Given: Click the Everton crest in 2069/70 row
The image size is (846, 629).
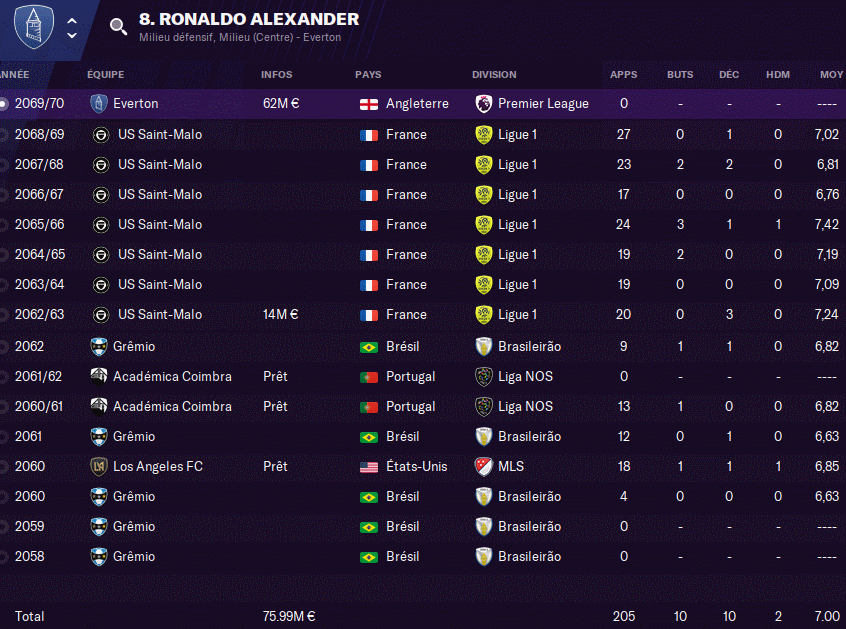Looking at the screenshot, I should 99,104.
